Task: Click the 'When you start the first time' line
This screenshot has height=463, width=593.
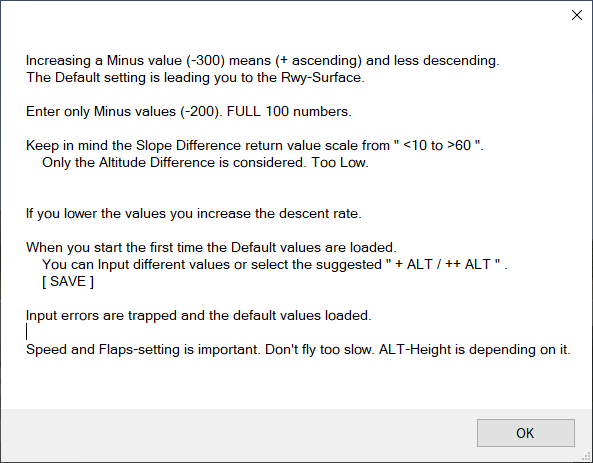Action: pyautogui.click(x=211, y=247)
